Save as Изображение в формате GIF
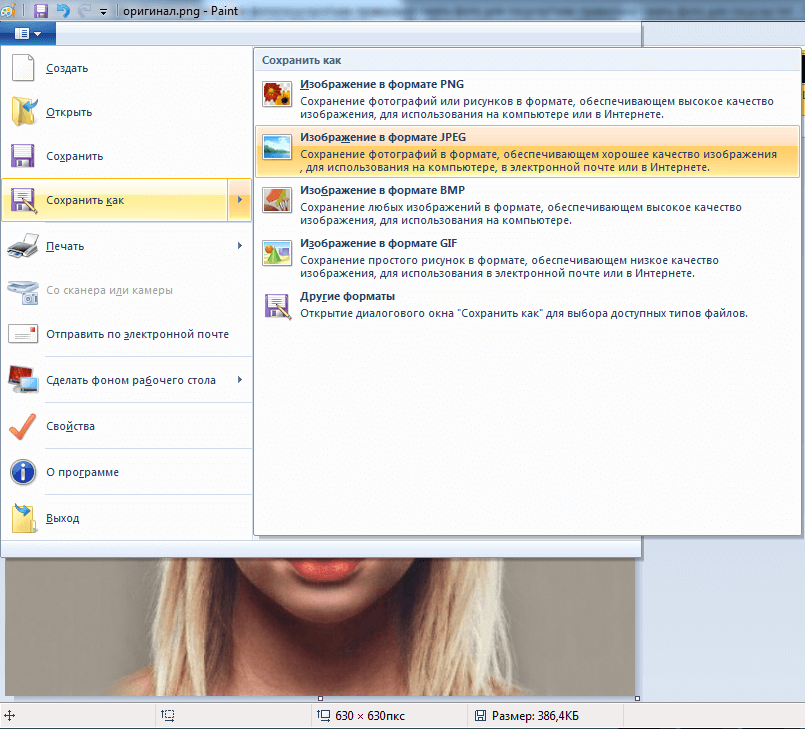Viewport: 805px width, 729px height. click(527, 258)
